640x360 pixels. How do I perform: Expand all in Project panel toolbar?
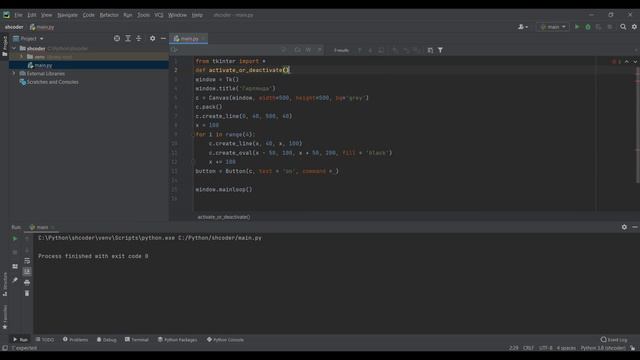tap(128, 38)
